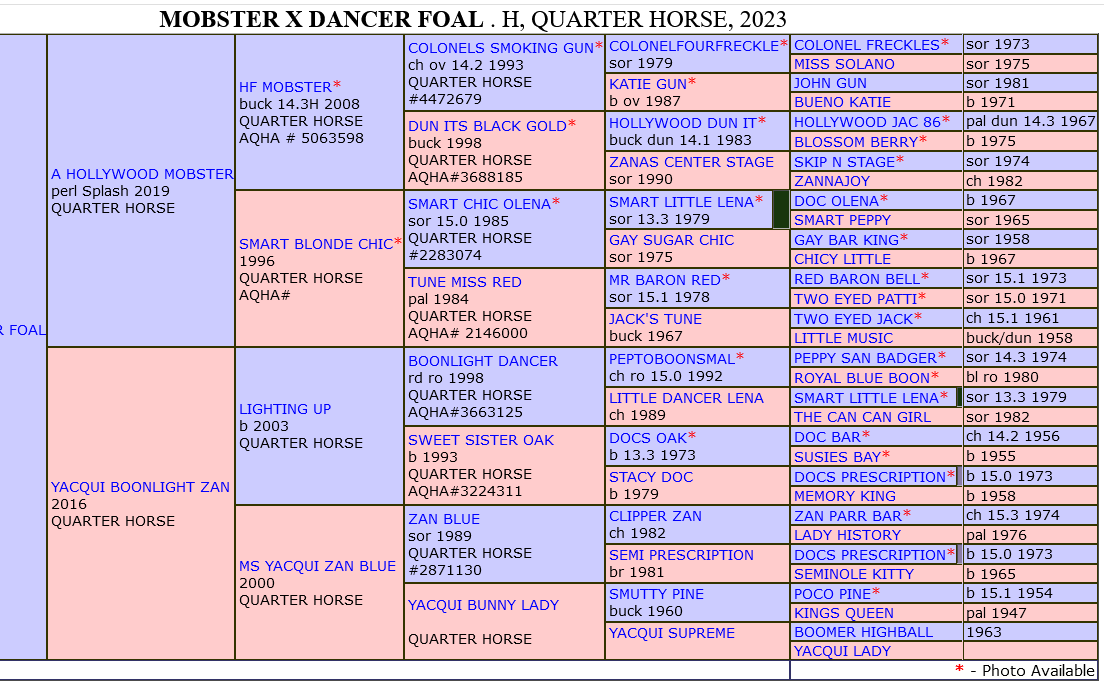Follow the ZAN PARR BAR link
The image size is (1104, 684).
tap(848, 516)
